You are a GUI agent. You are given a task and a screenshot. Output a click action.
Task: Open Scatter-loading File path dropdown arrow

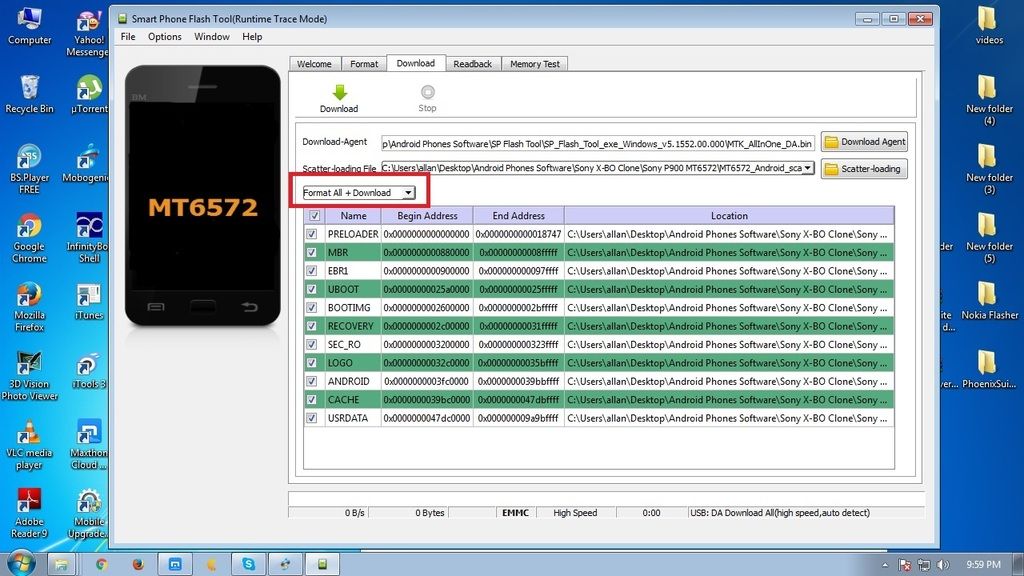pyautogui.click(x=808, y=168)
